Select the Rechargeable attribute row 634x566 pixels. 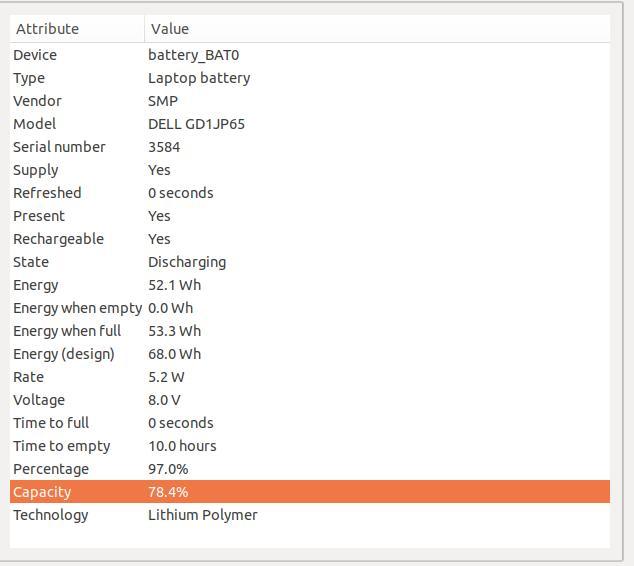pos(310,239)
